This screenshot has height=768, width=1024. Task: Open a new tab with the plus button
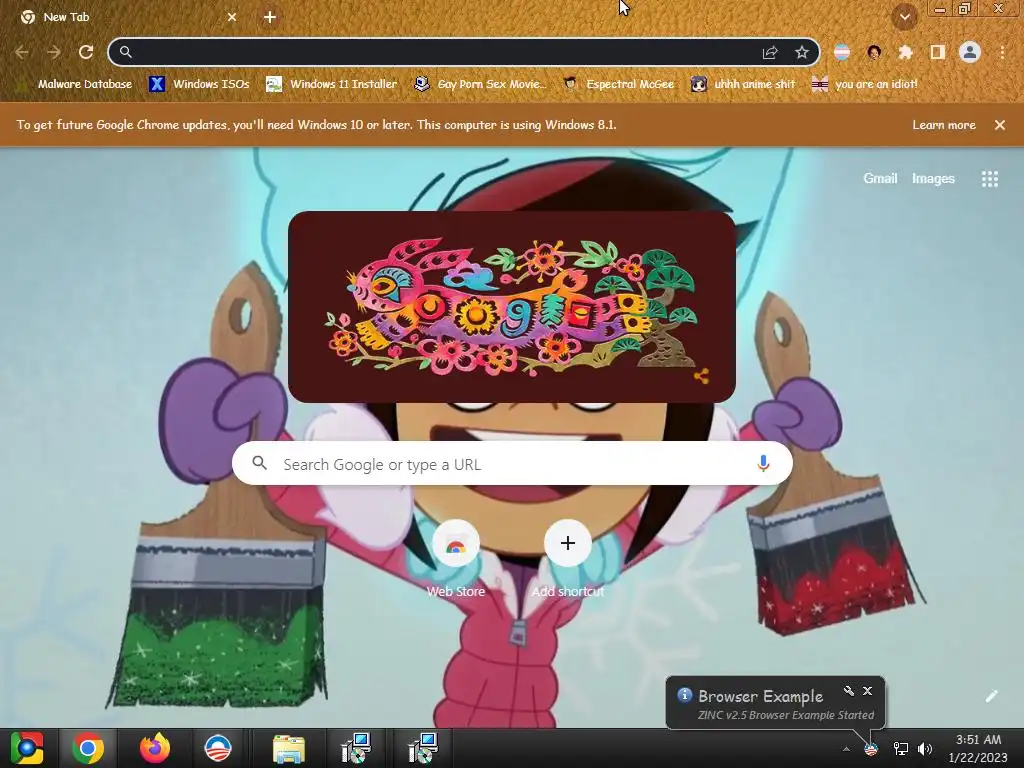[270, 17]
